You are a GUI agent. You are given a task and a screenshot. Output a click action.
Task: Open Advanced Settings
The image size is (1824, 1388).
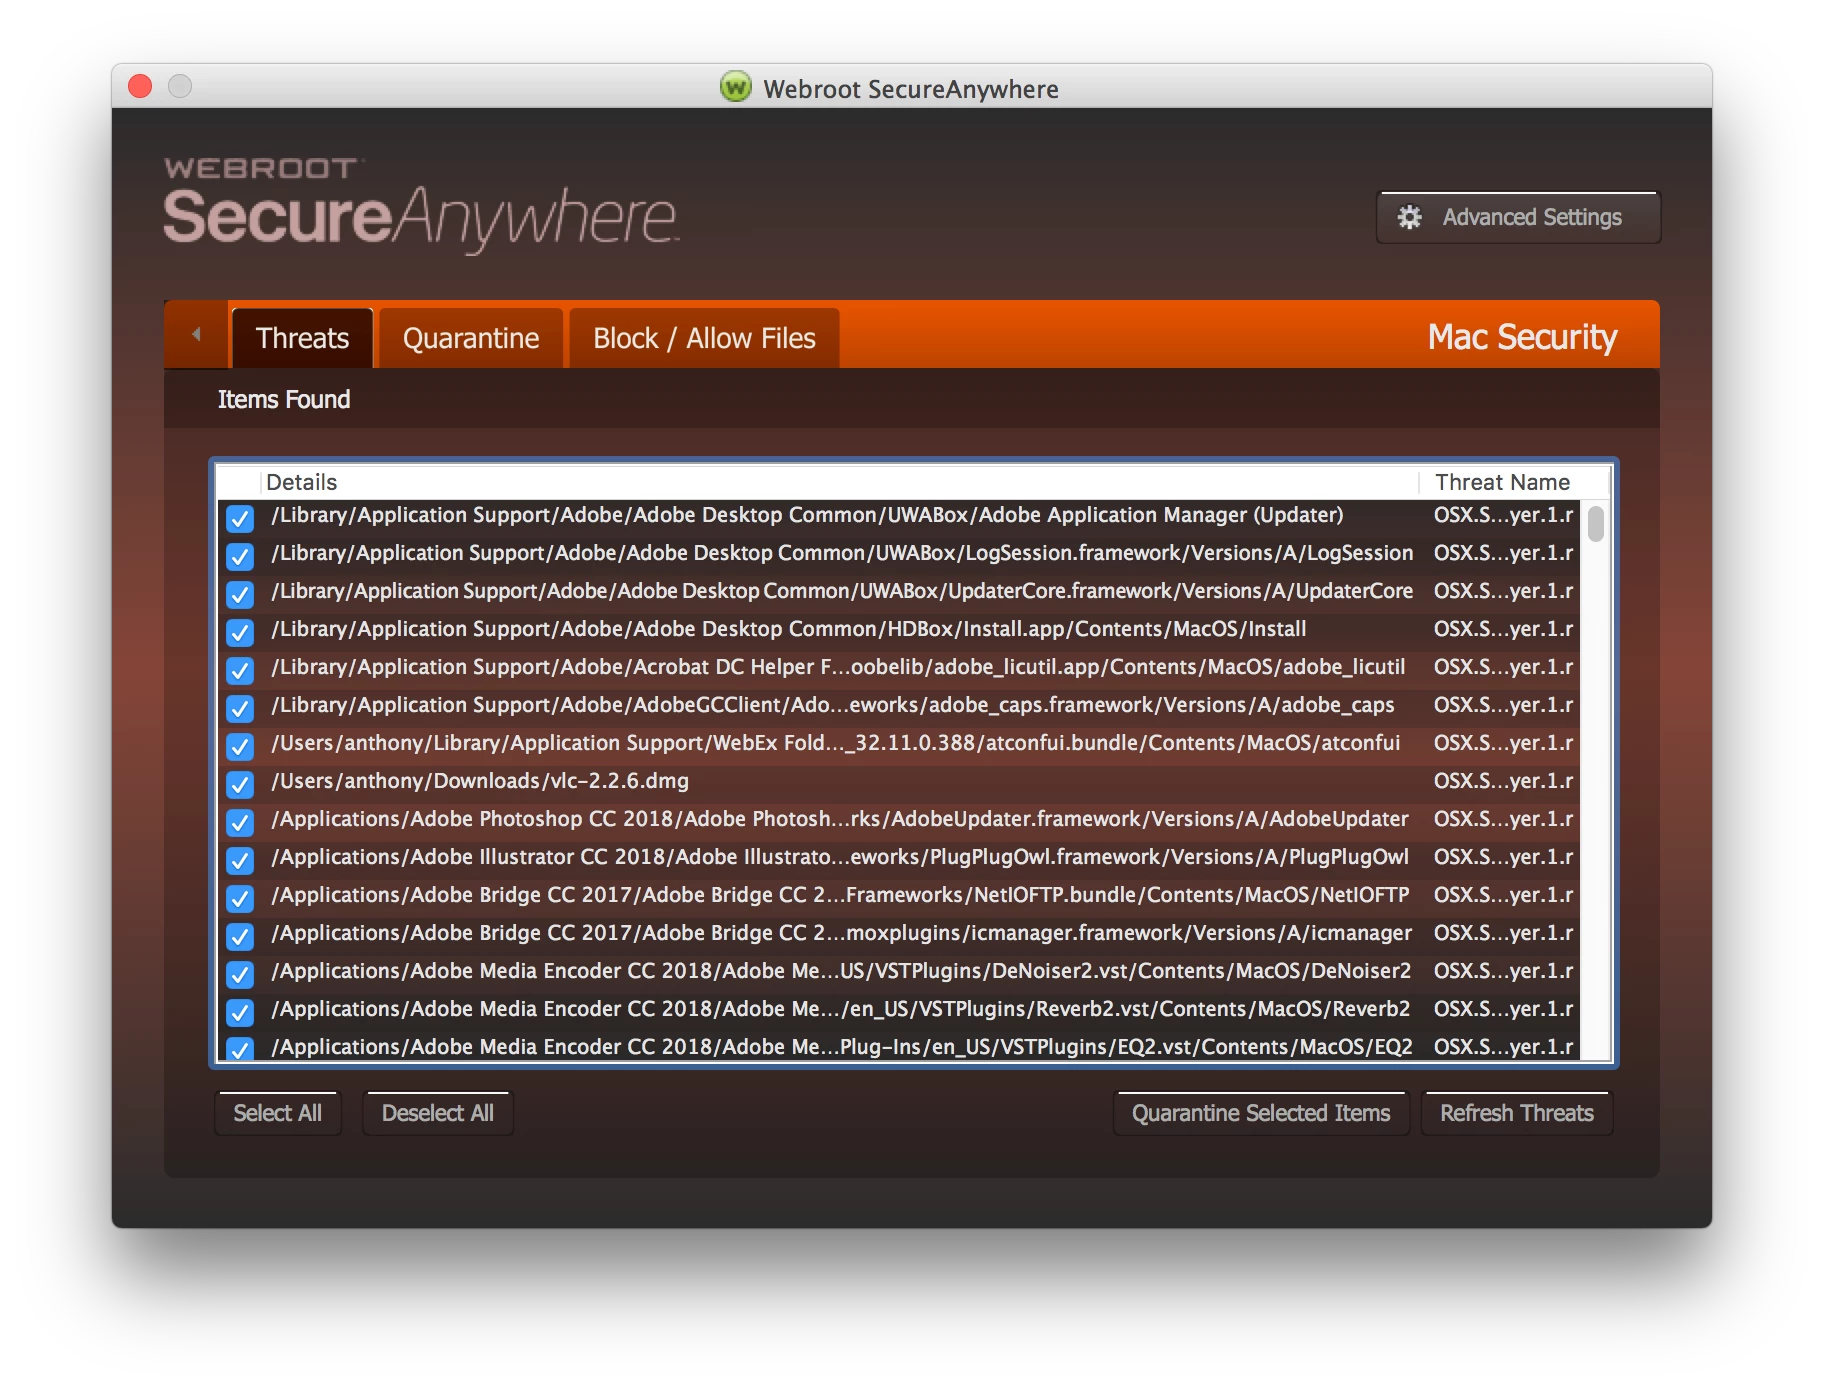[x=1518, y=217]
